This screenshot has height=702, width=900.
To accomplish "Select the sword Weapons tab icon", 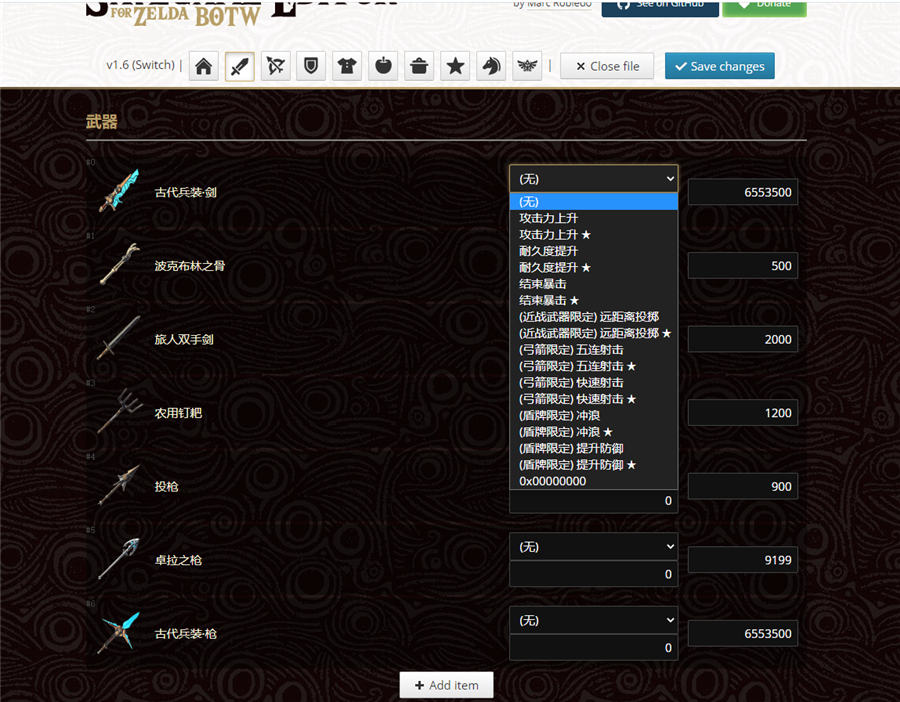I will point(239,67).
